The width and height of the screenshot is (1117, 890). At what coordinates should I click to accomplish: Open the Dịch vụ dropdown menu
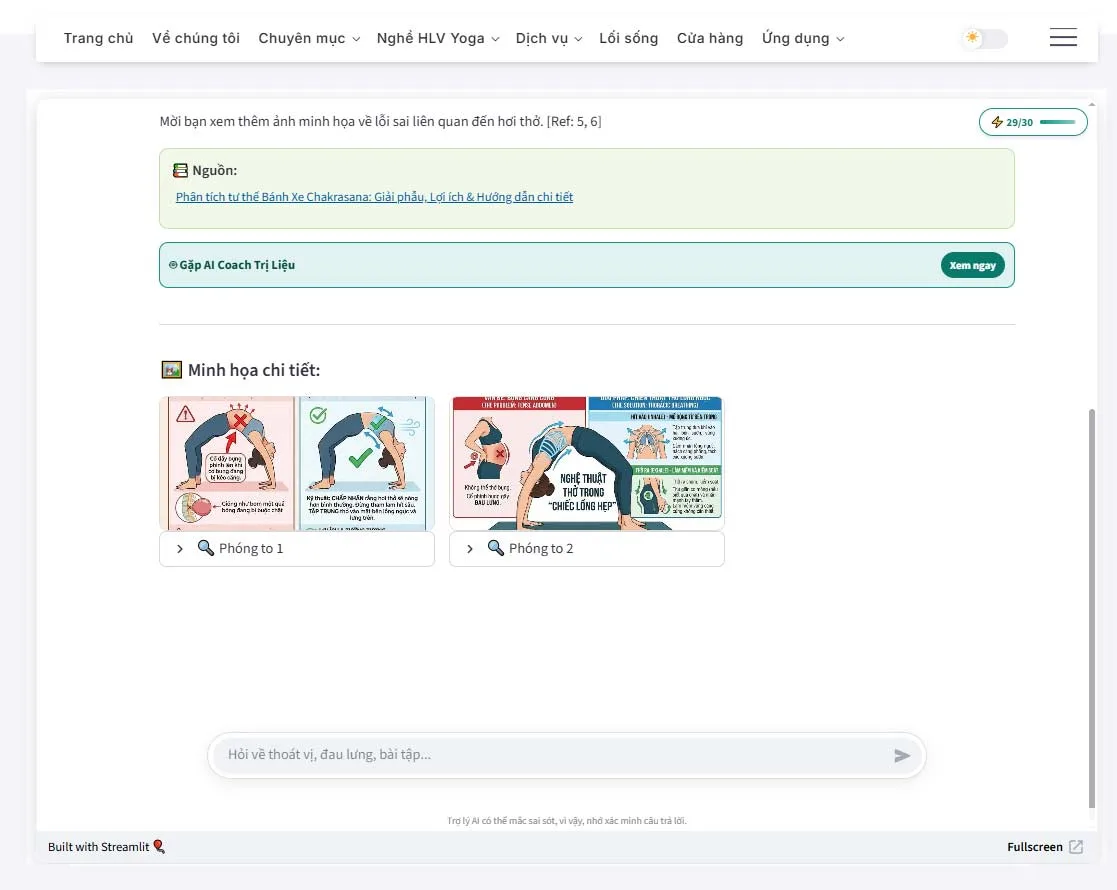(x=549, y=38)
